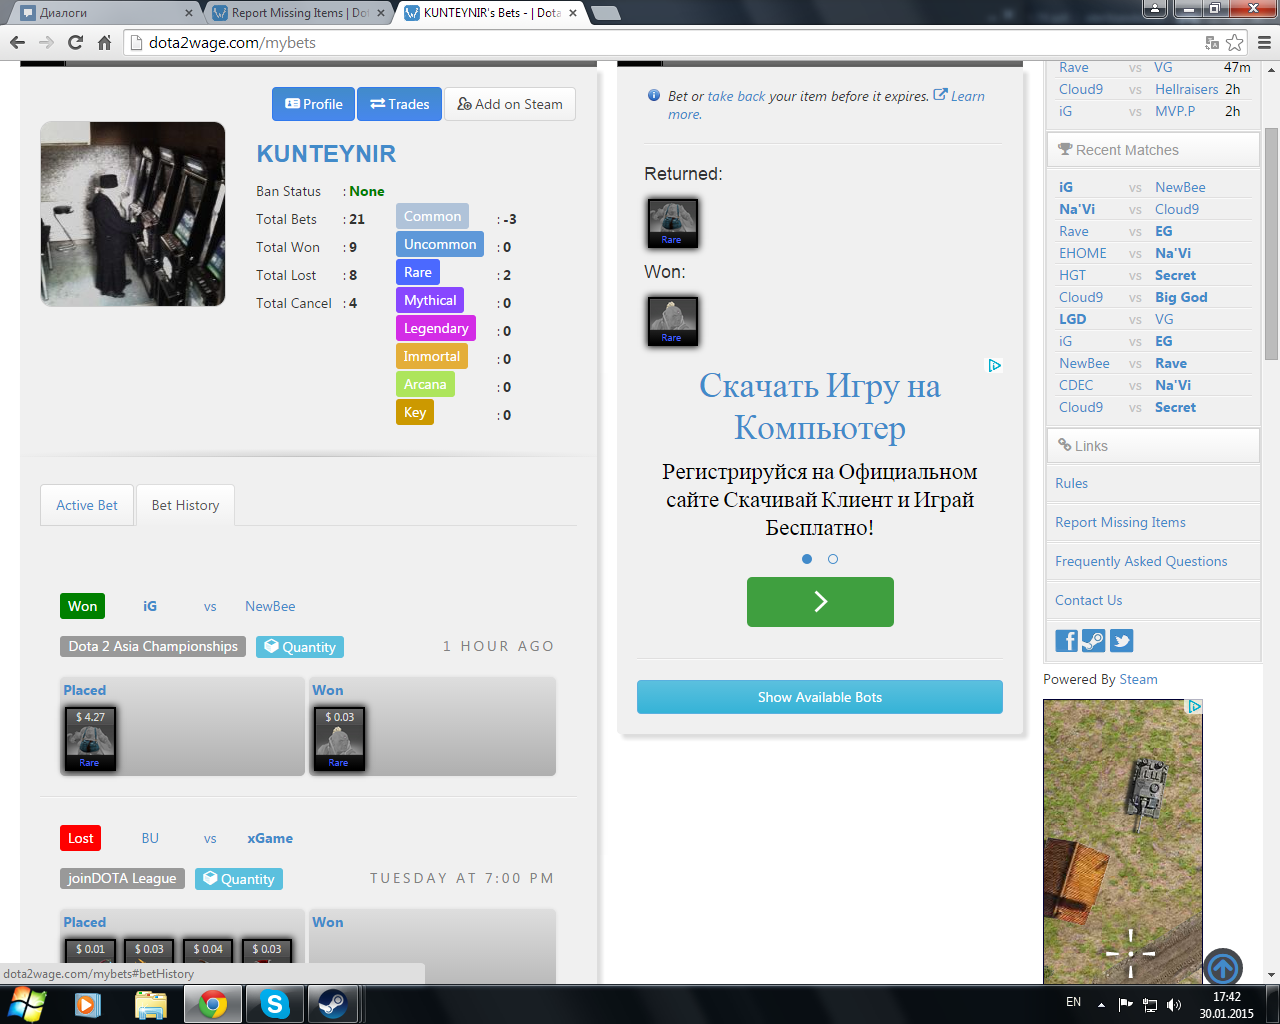Click the Steam link in Powered By

click(x=1138, y=679)
